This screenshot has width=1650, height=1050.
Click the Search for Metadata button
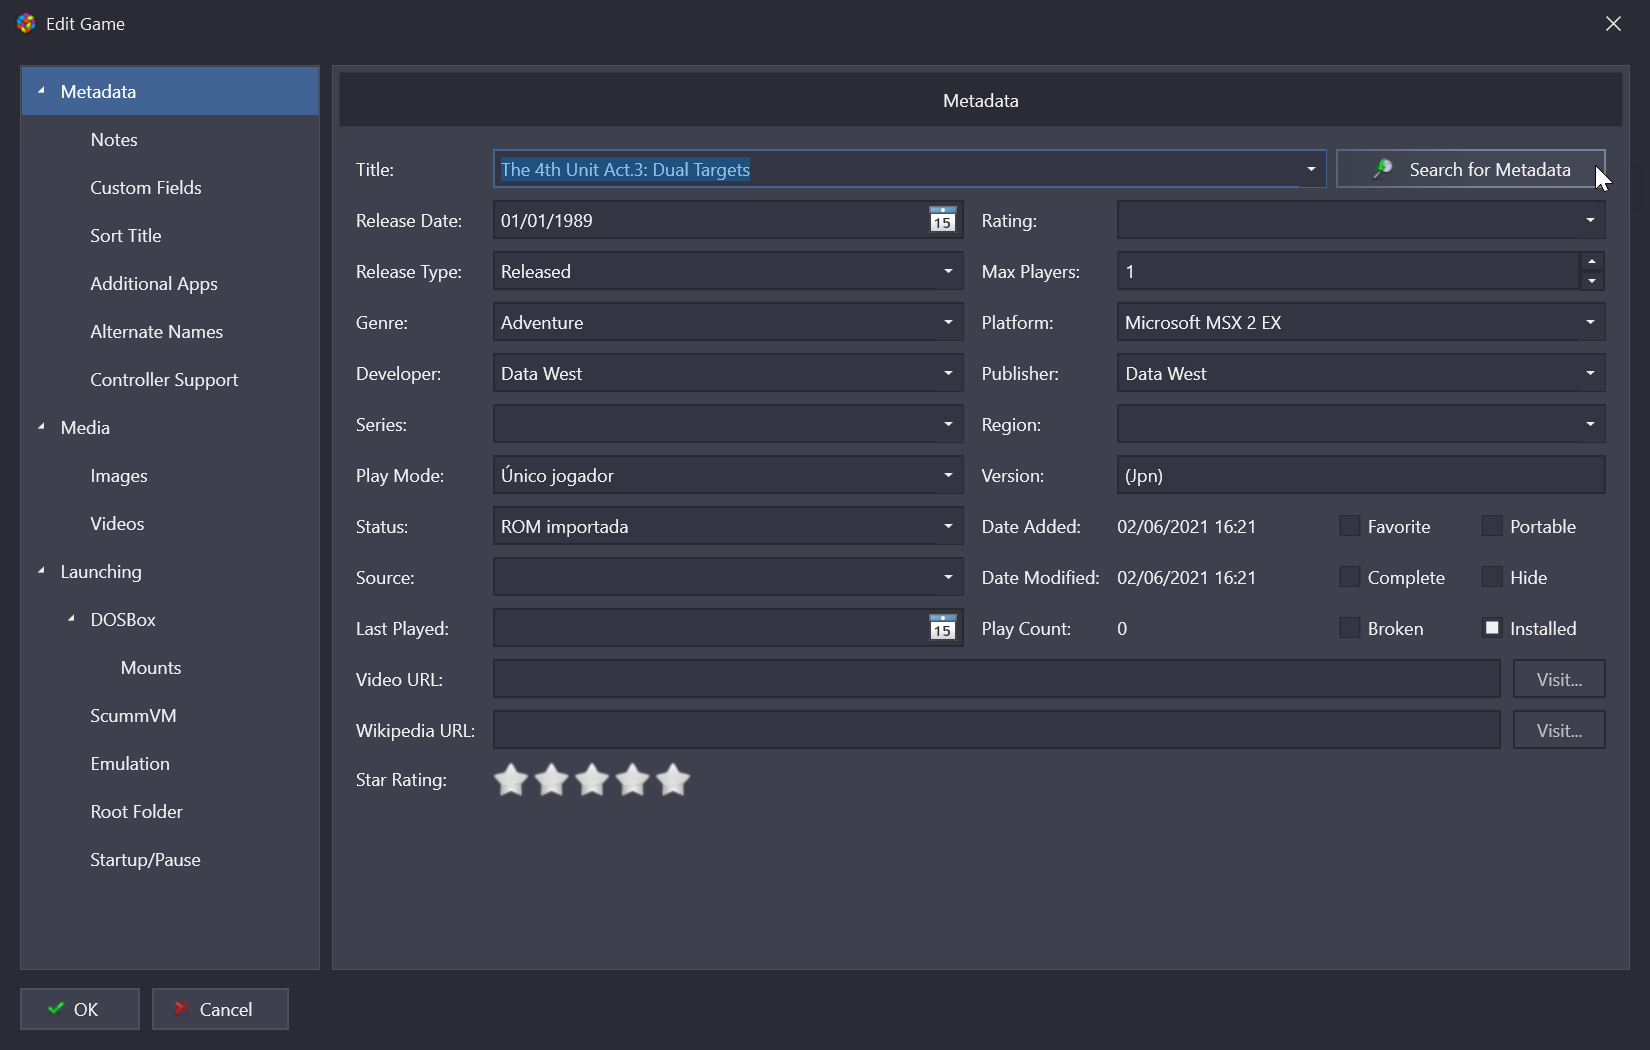(x=1470, y=169)
